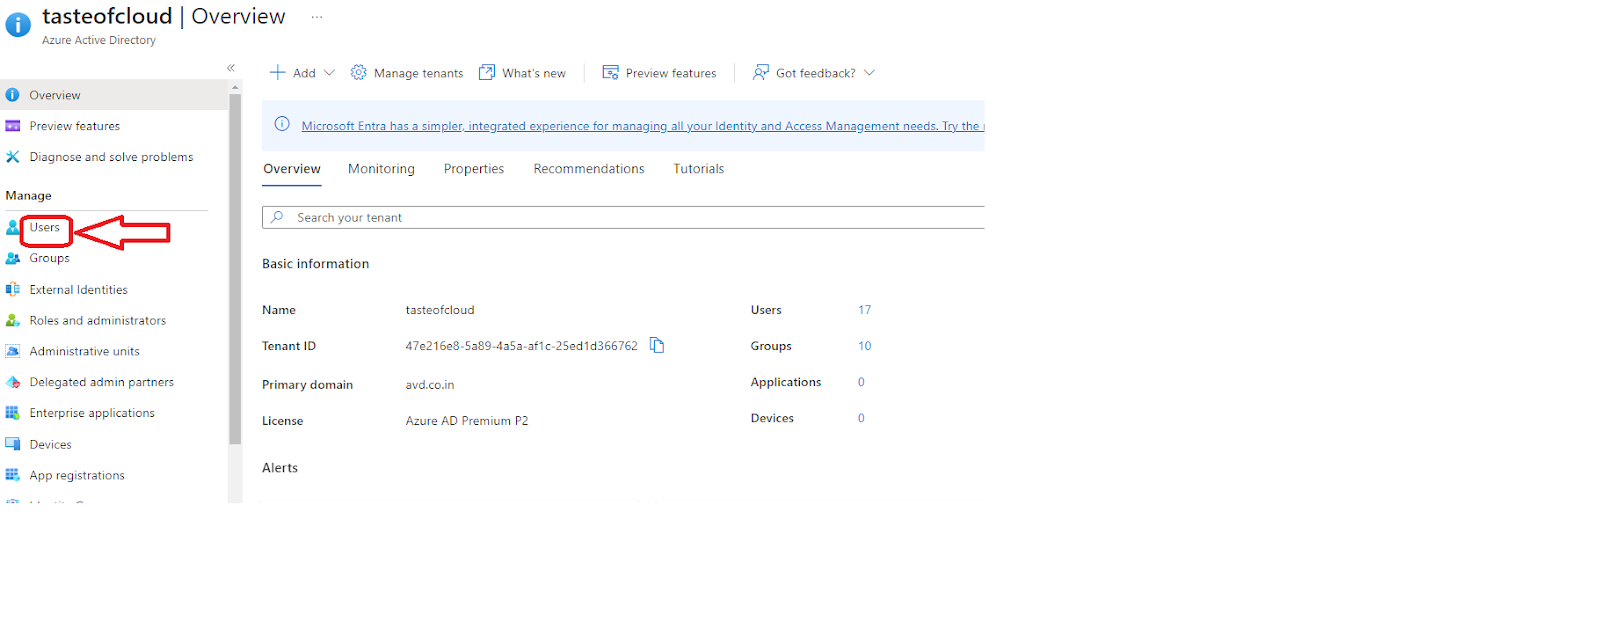The height and width of the screenshot is (622, 1600).
Task: Click the What's new external link icon
Action: (x=487, y=72)
